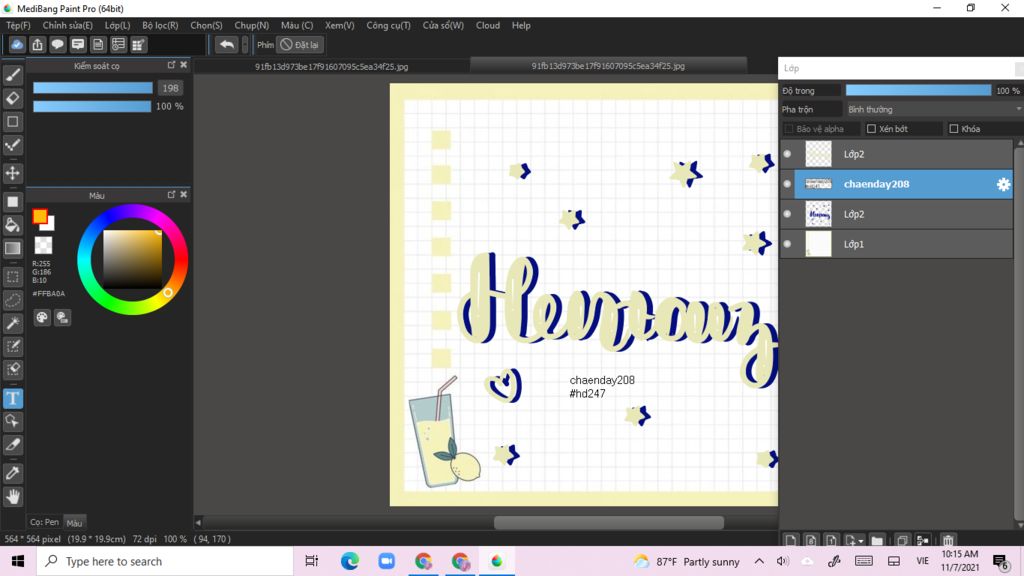Open the Bộ lọc(R) menu

(160, 25)
